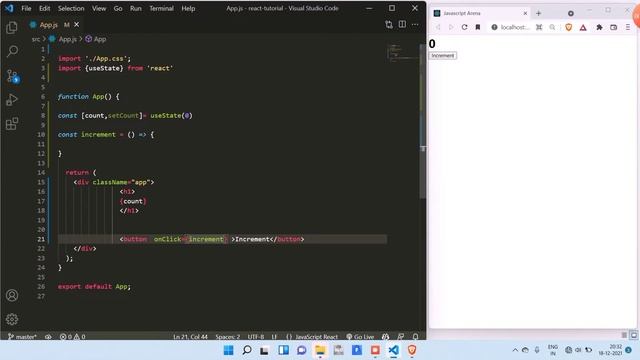The width and height of the screenshot is (640, 360).
Task: Open Windows taskbar Search
Action: point(247,350)
